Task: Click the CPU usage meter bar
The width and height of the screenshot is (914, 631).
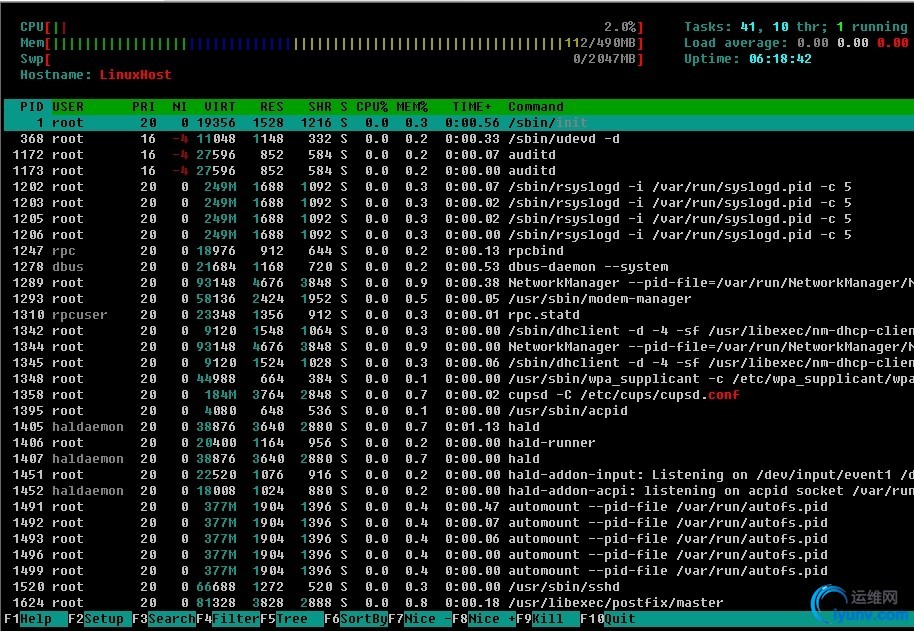Action: 332,27
